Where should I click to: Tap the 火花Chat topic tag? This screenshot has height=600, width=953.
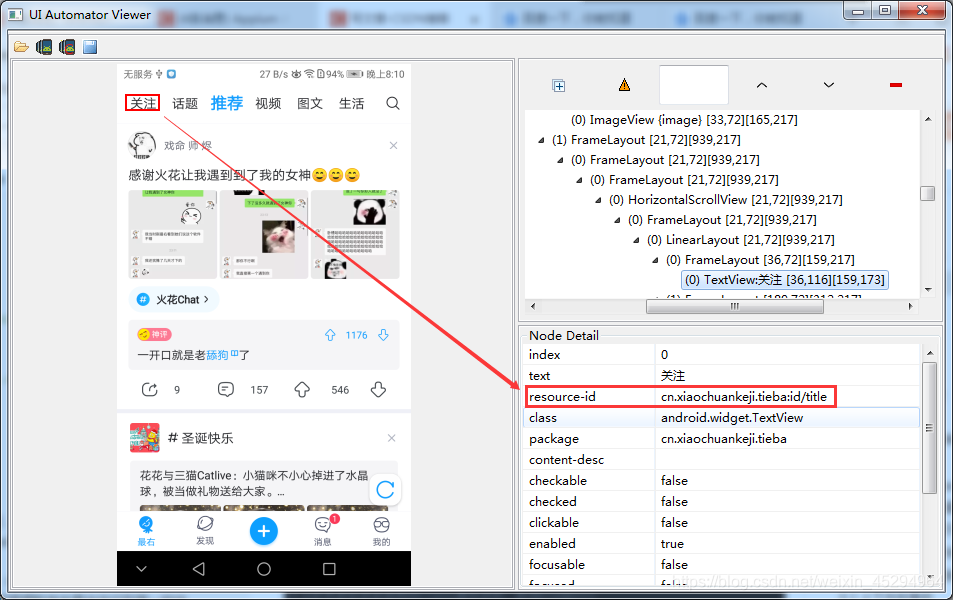tap(174, 299)
